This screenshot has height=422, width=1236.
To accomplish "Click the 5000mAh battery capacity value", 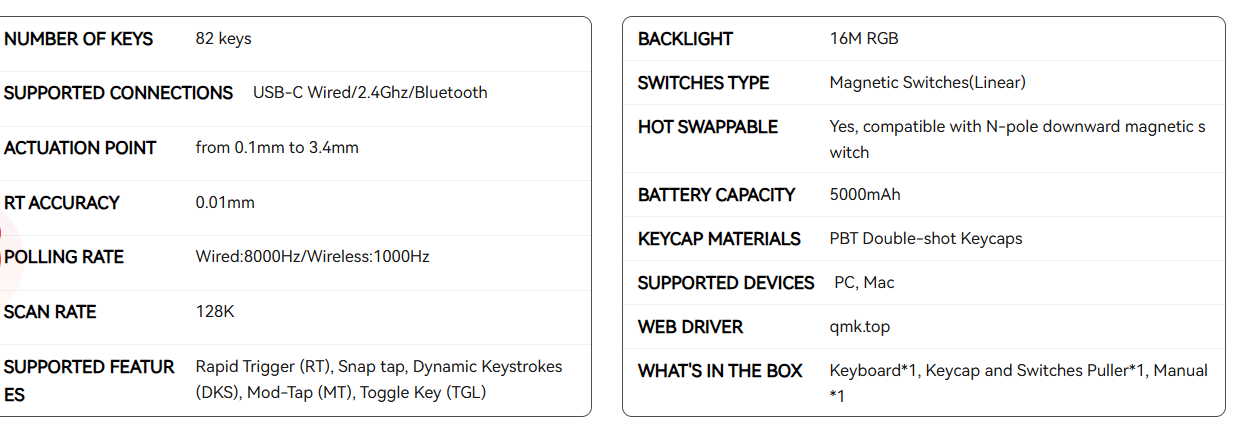I will [x=865, y=195].
